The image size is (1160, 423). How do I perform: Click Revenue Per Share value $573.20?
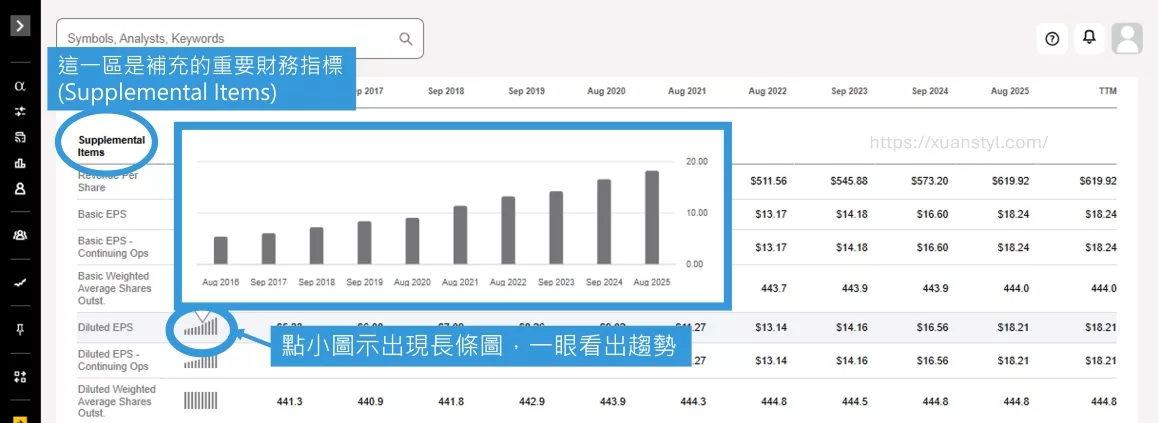[930, 180]
